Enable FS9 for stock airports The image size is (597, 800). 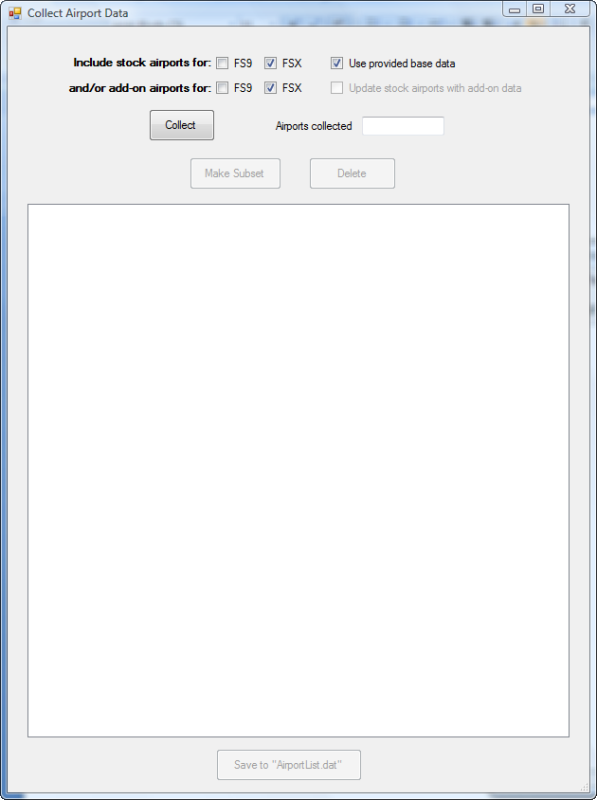[222, 63]
